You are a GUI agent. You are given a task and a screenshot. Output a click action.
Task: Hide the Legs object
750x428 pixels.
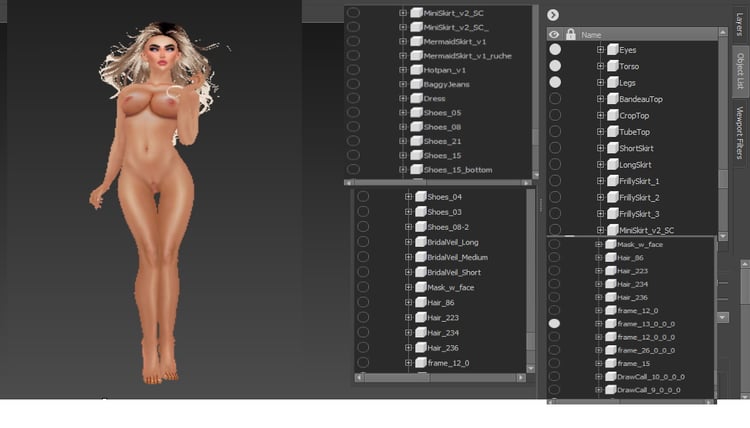coord(555,82)
